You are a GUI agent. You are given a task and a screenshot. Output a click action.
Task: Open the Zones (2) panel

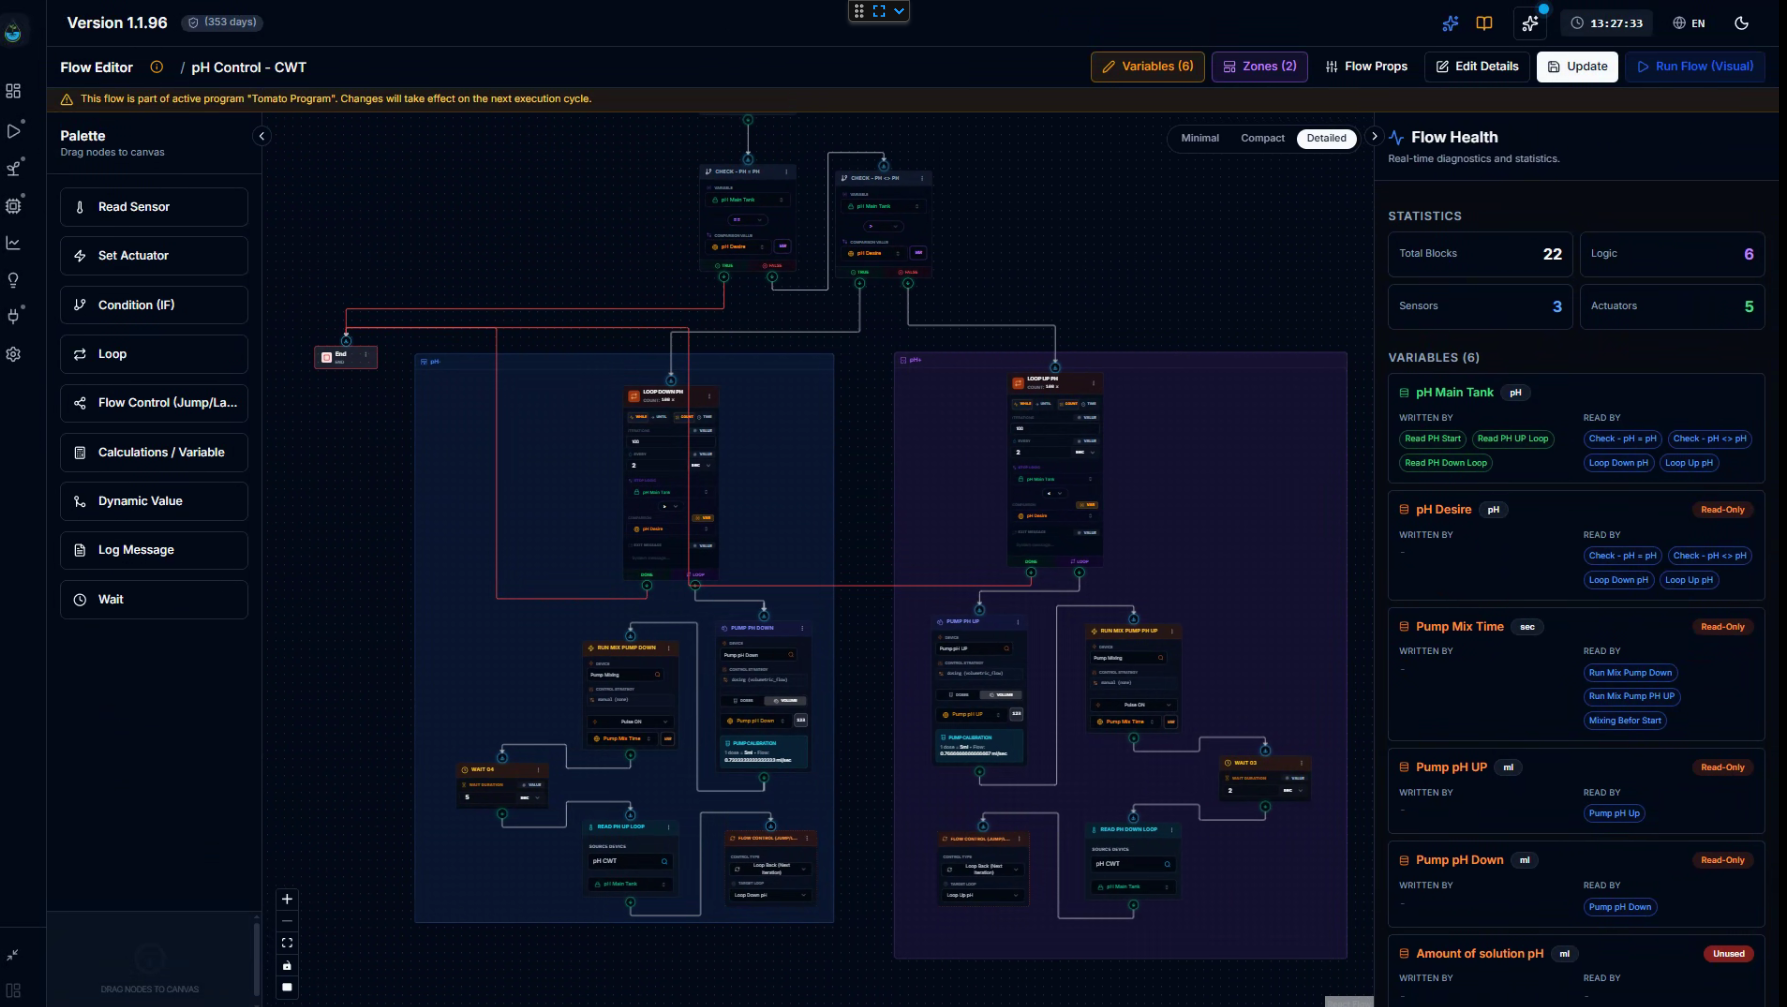pyautogui.click(x=1259, y=67)
